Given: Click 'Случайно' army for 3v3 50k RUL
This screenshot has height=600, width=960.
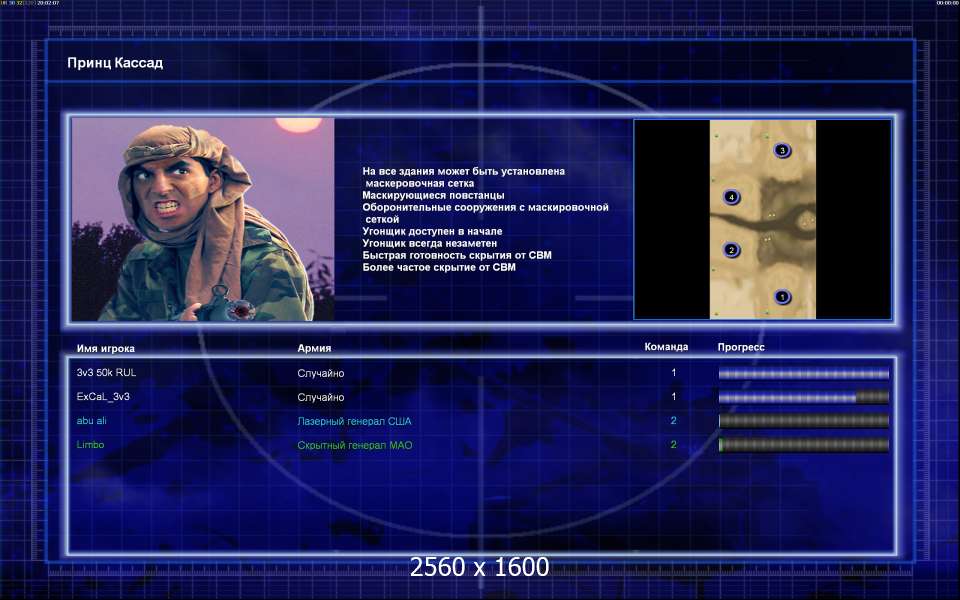Looking at the screenshot, I should click(x=321, y=373).
